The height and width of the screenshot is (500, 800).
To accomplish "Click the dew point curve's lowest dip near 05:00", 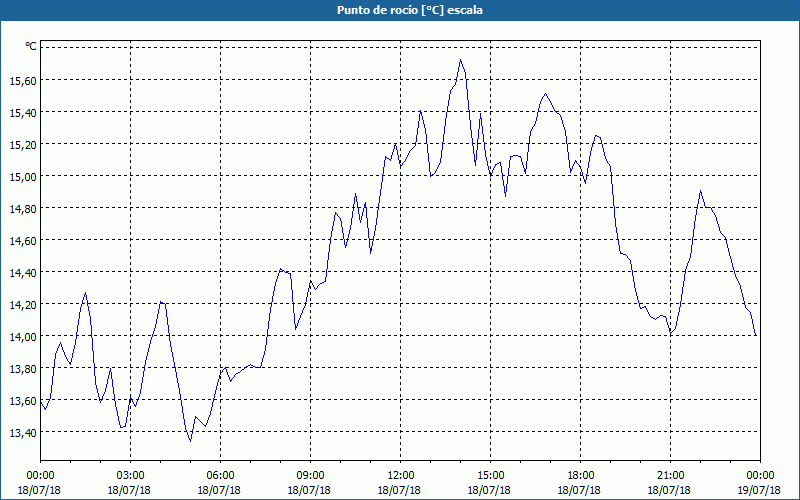I will [190, 441].
